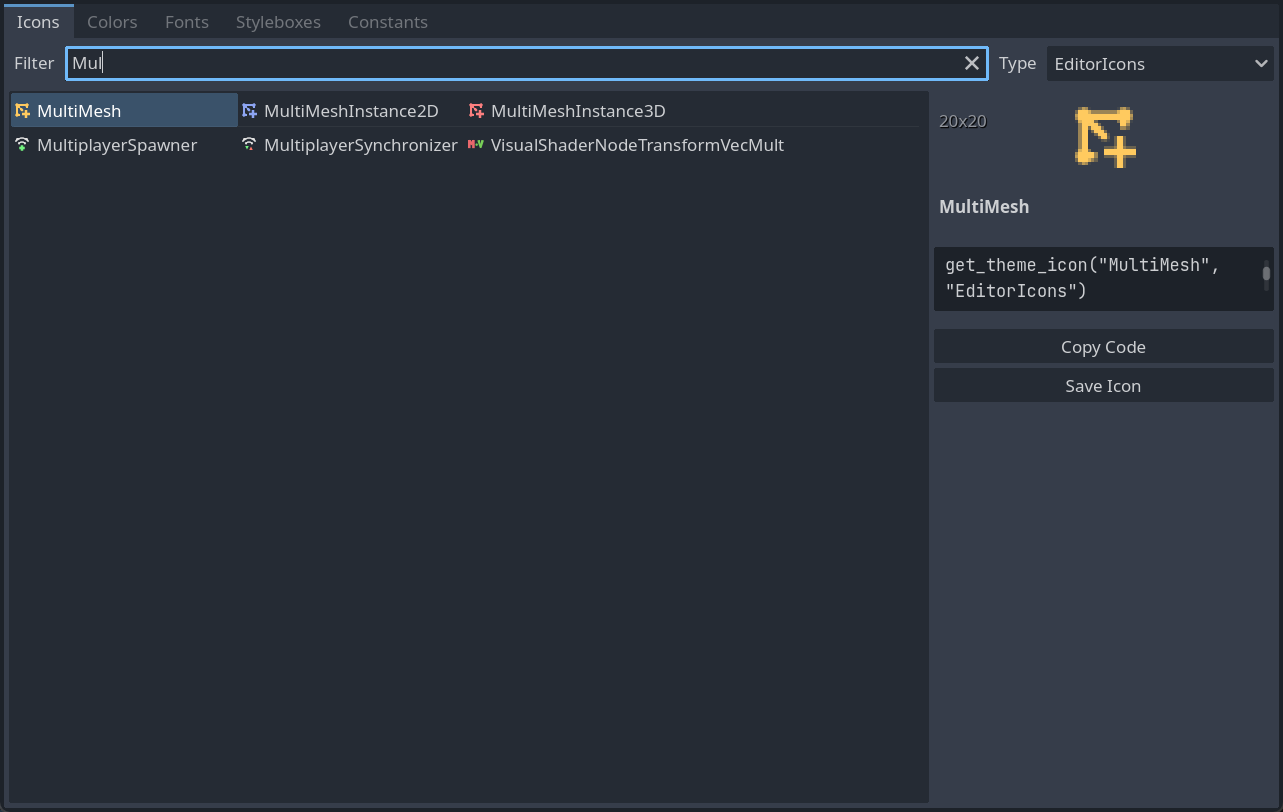Click the VisualShaderNodeTransformVecMult icon

coord(476,145)
